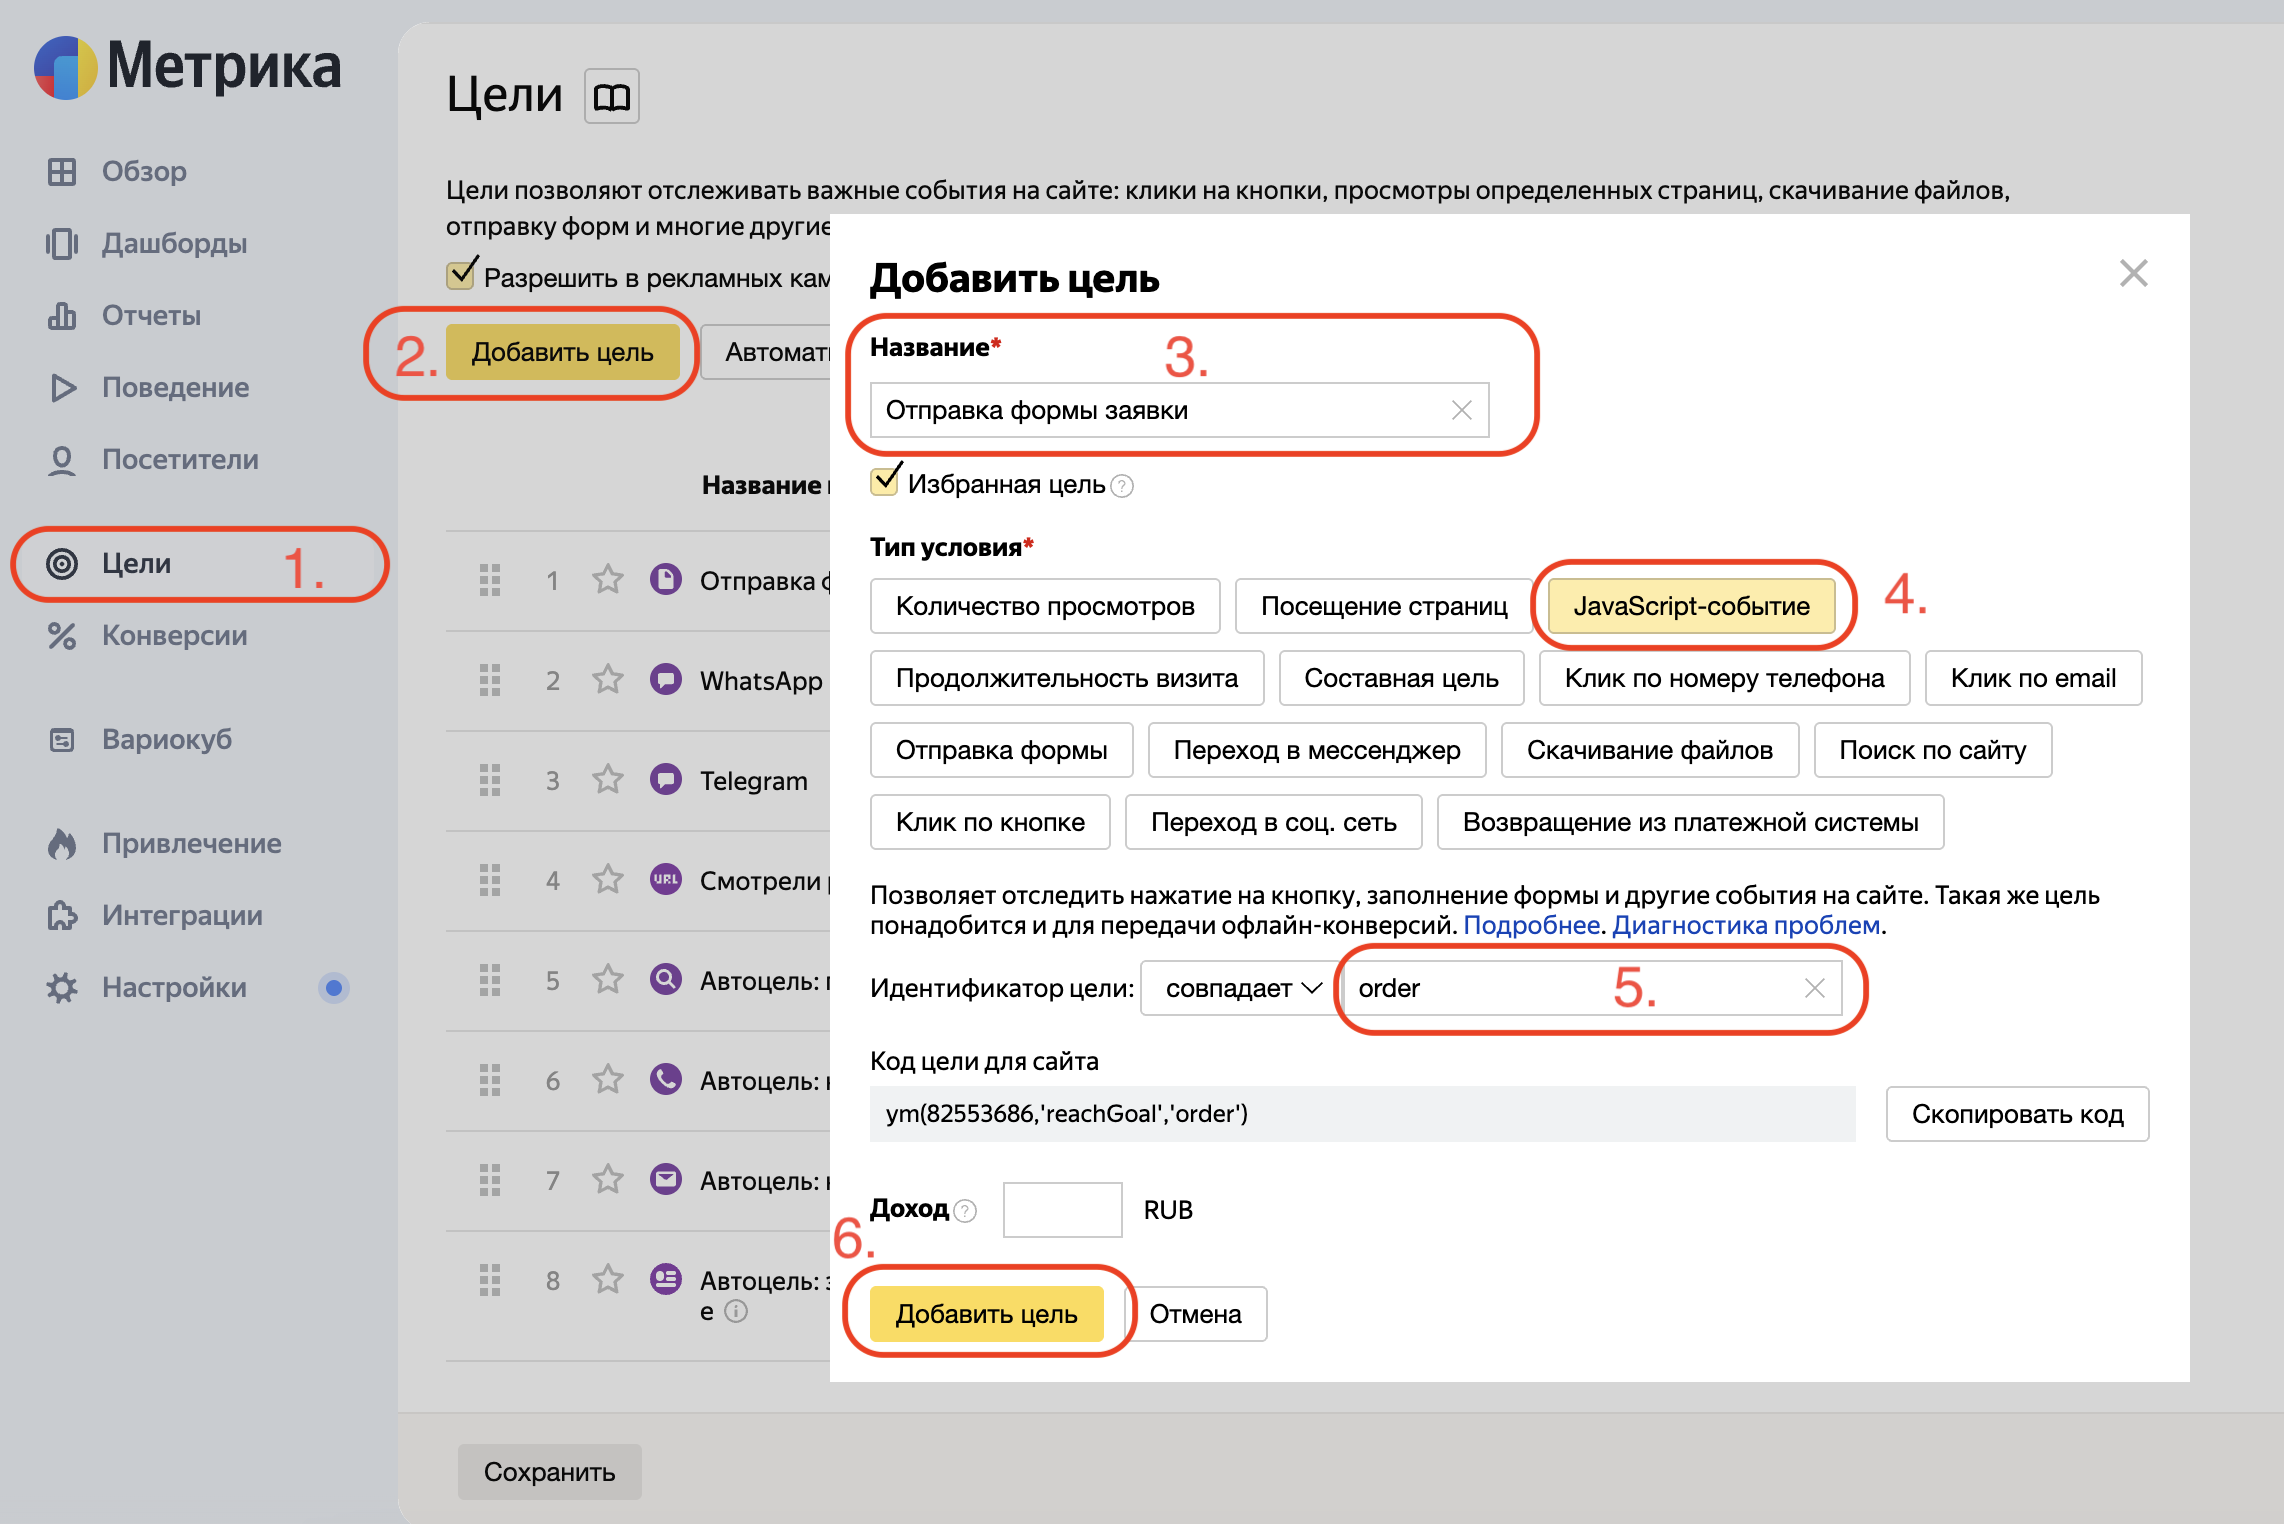Click the Отчеты chart icon
Viewport: 2284px width, 1524px height.
[x=62, y=316]
